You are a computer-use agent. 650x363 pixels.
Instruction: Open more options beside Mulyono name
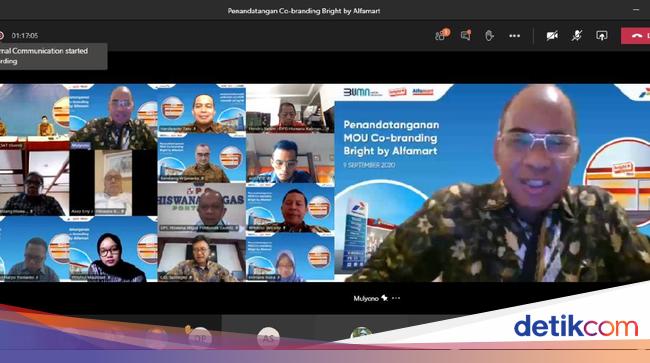[x=396, y=298]
